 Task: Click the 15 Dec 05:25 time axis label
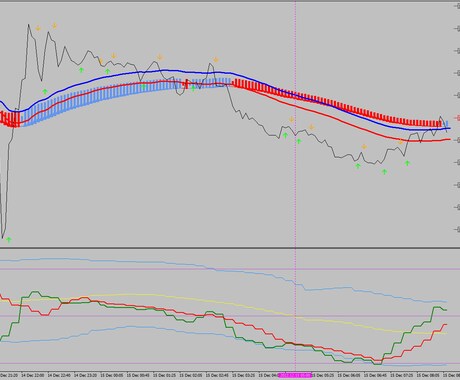(x=323, y=375)
